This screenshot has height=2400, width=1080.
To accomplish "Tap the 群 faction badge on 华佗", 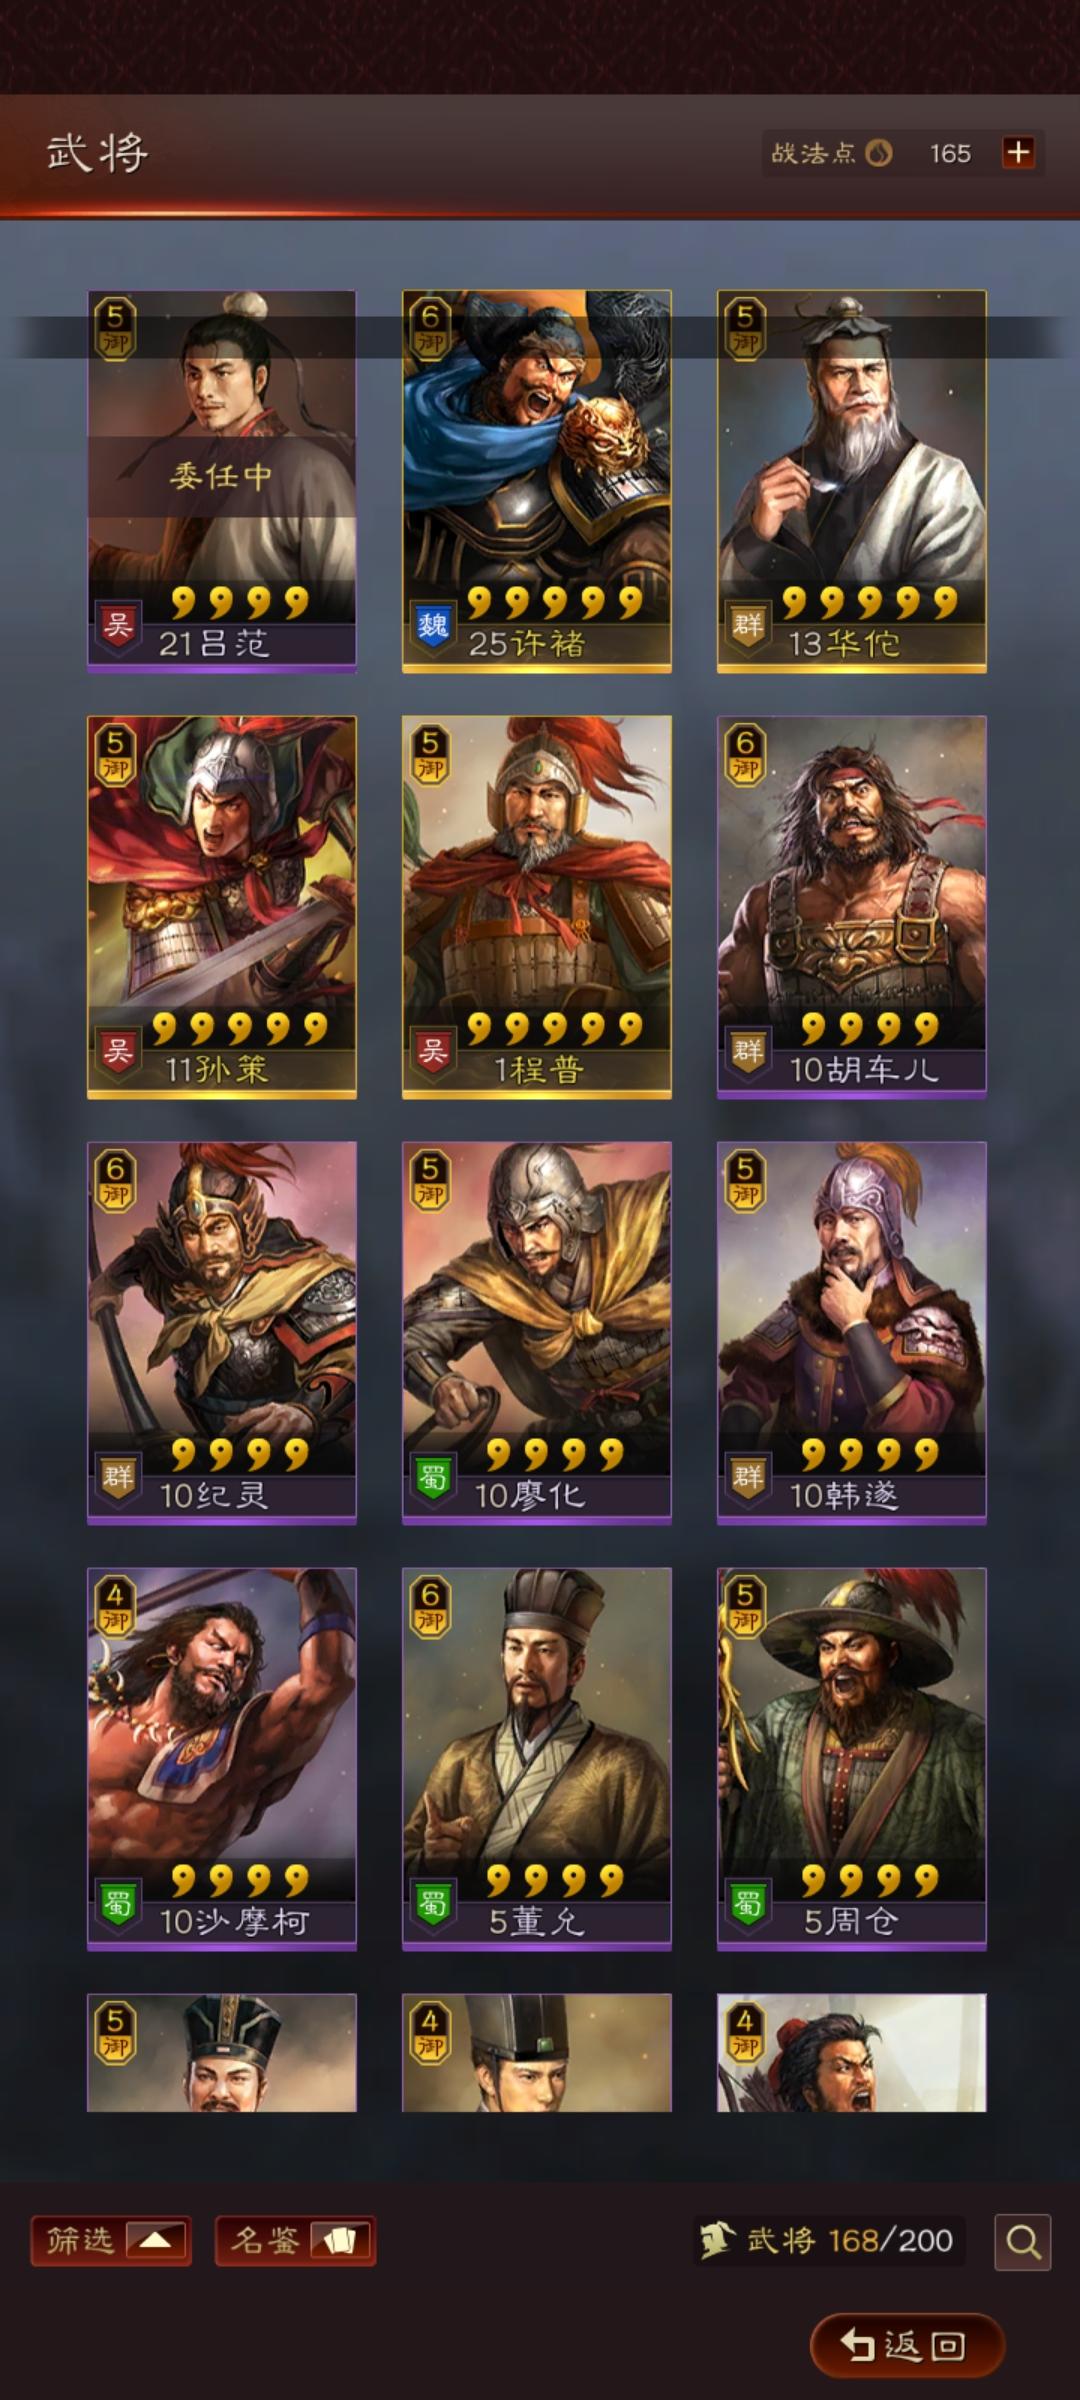I will pyautogui.click(x=747, y=625).
